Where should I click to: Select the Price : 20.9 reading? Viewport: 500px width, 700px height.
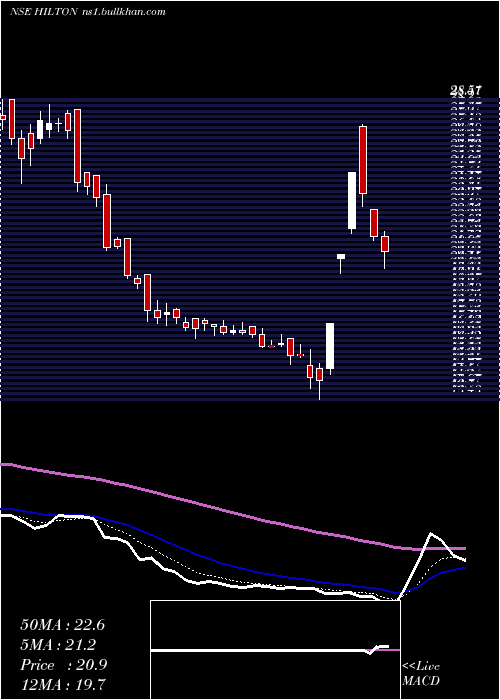point(63,665)
